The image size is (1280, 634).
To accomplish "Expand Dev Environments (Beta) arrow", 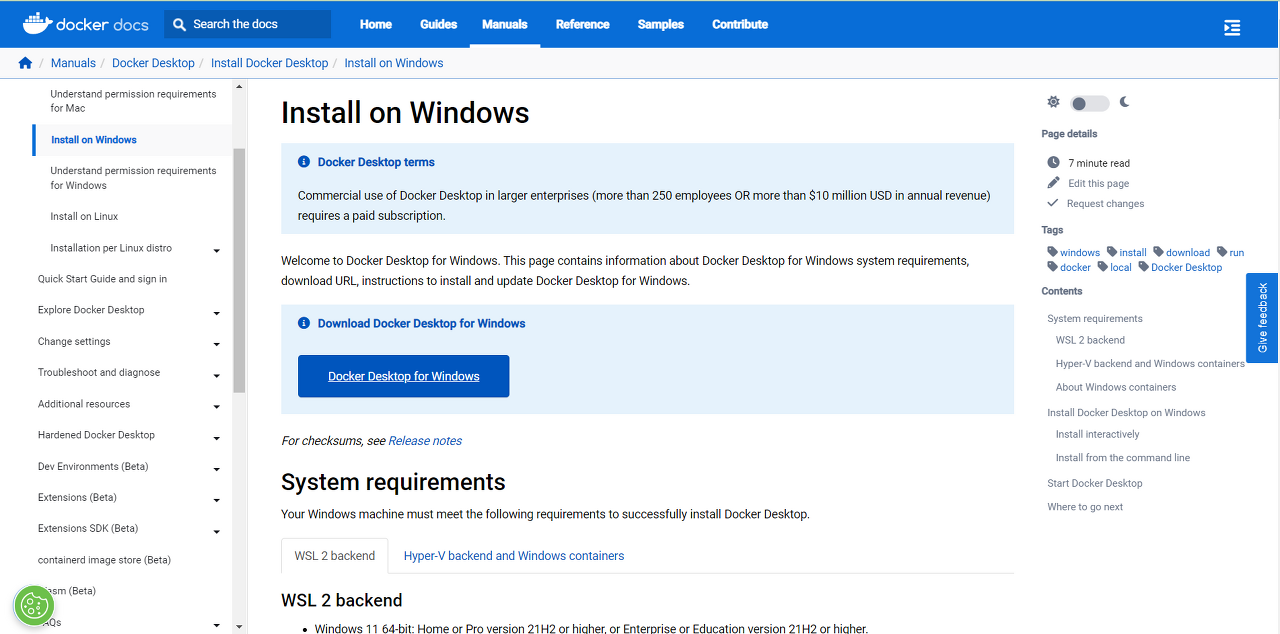I will [x=217, y=469].
